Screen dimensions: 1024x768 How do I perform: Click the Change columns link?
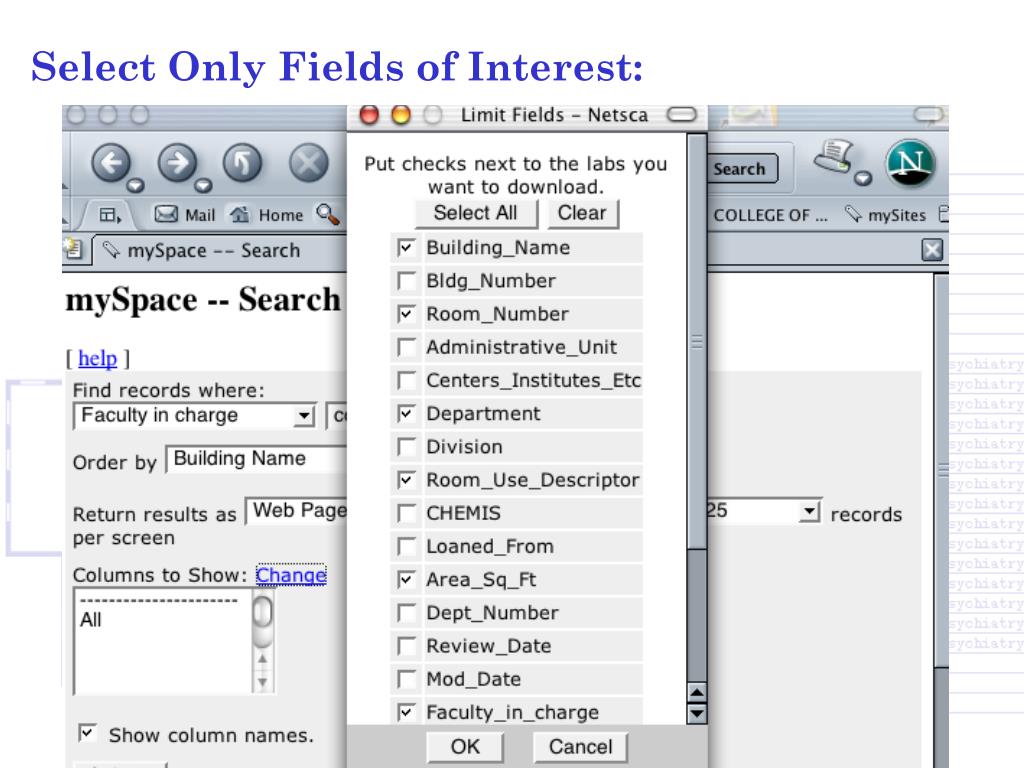coord(291,575)
